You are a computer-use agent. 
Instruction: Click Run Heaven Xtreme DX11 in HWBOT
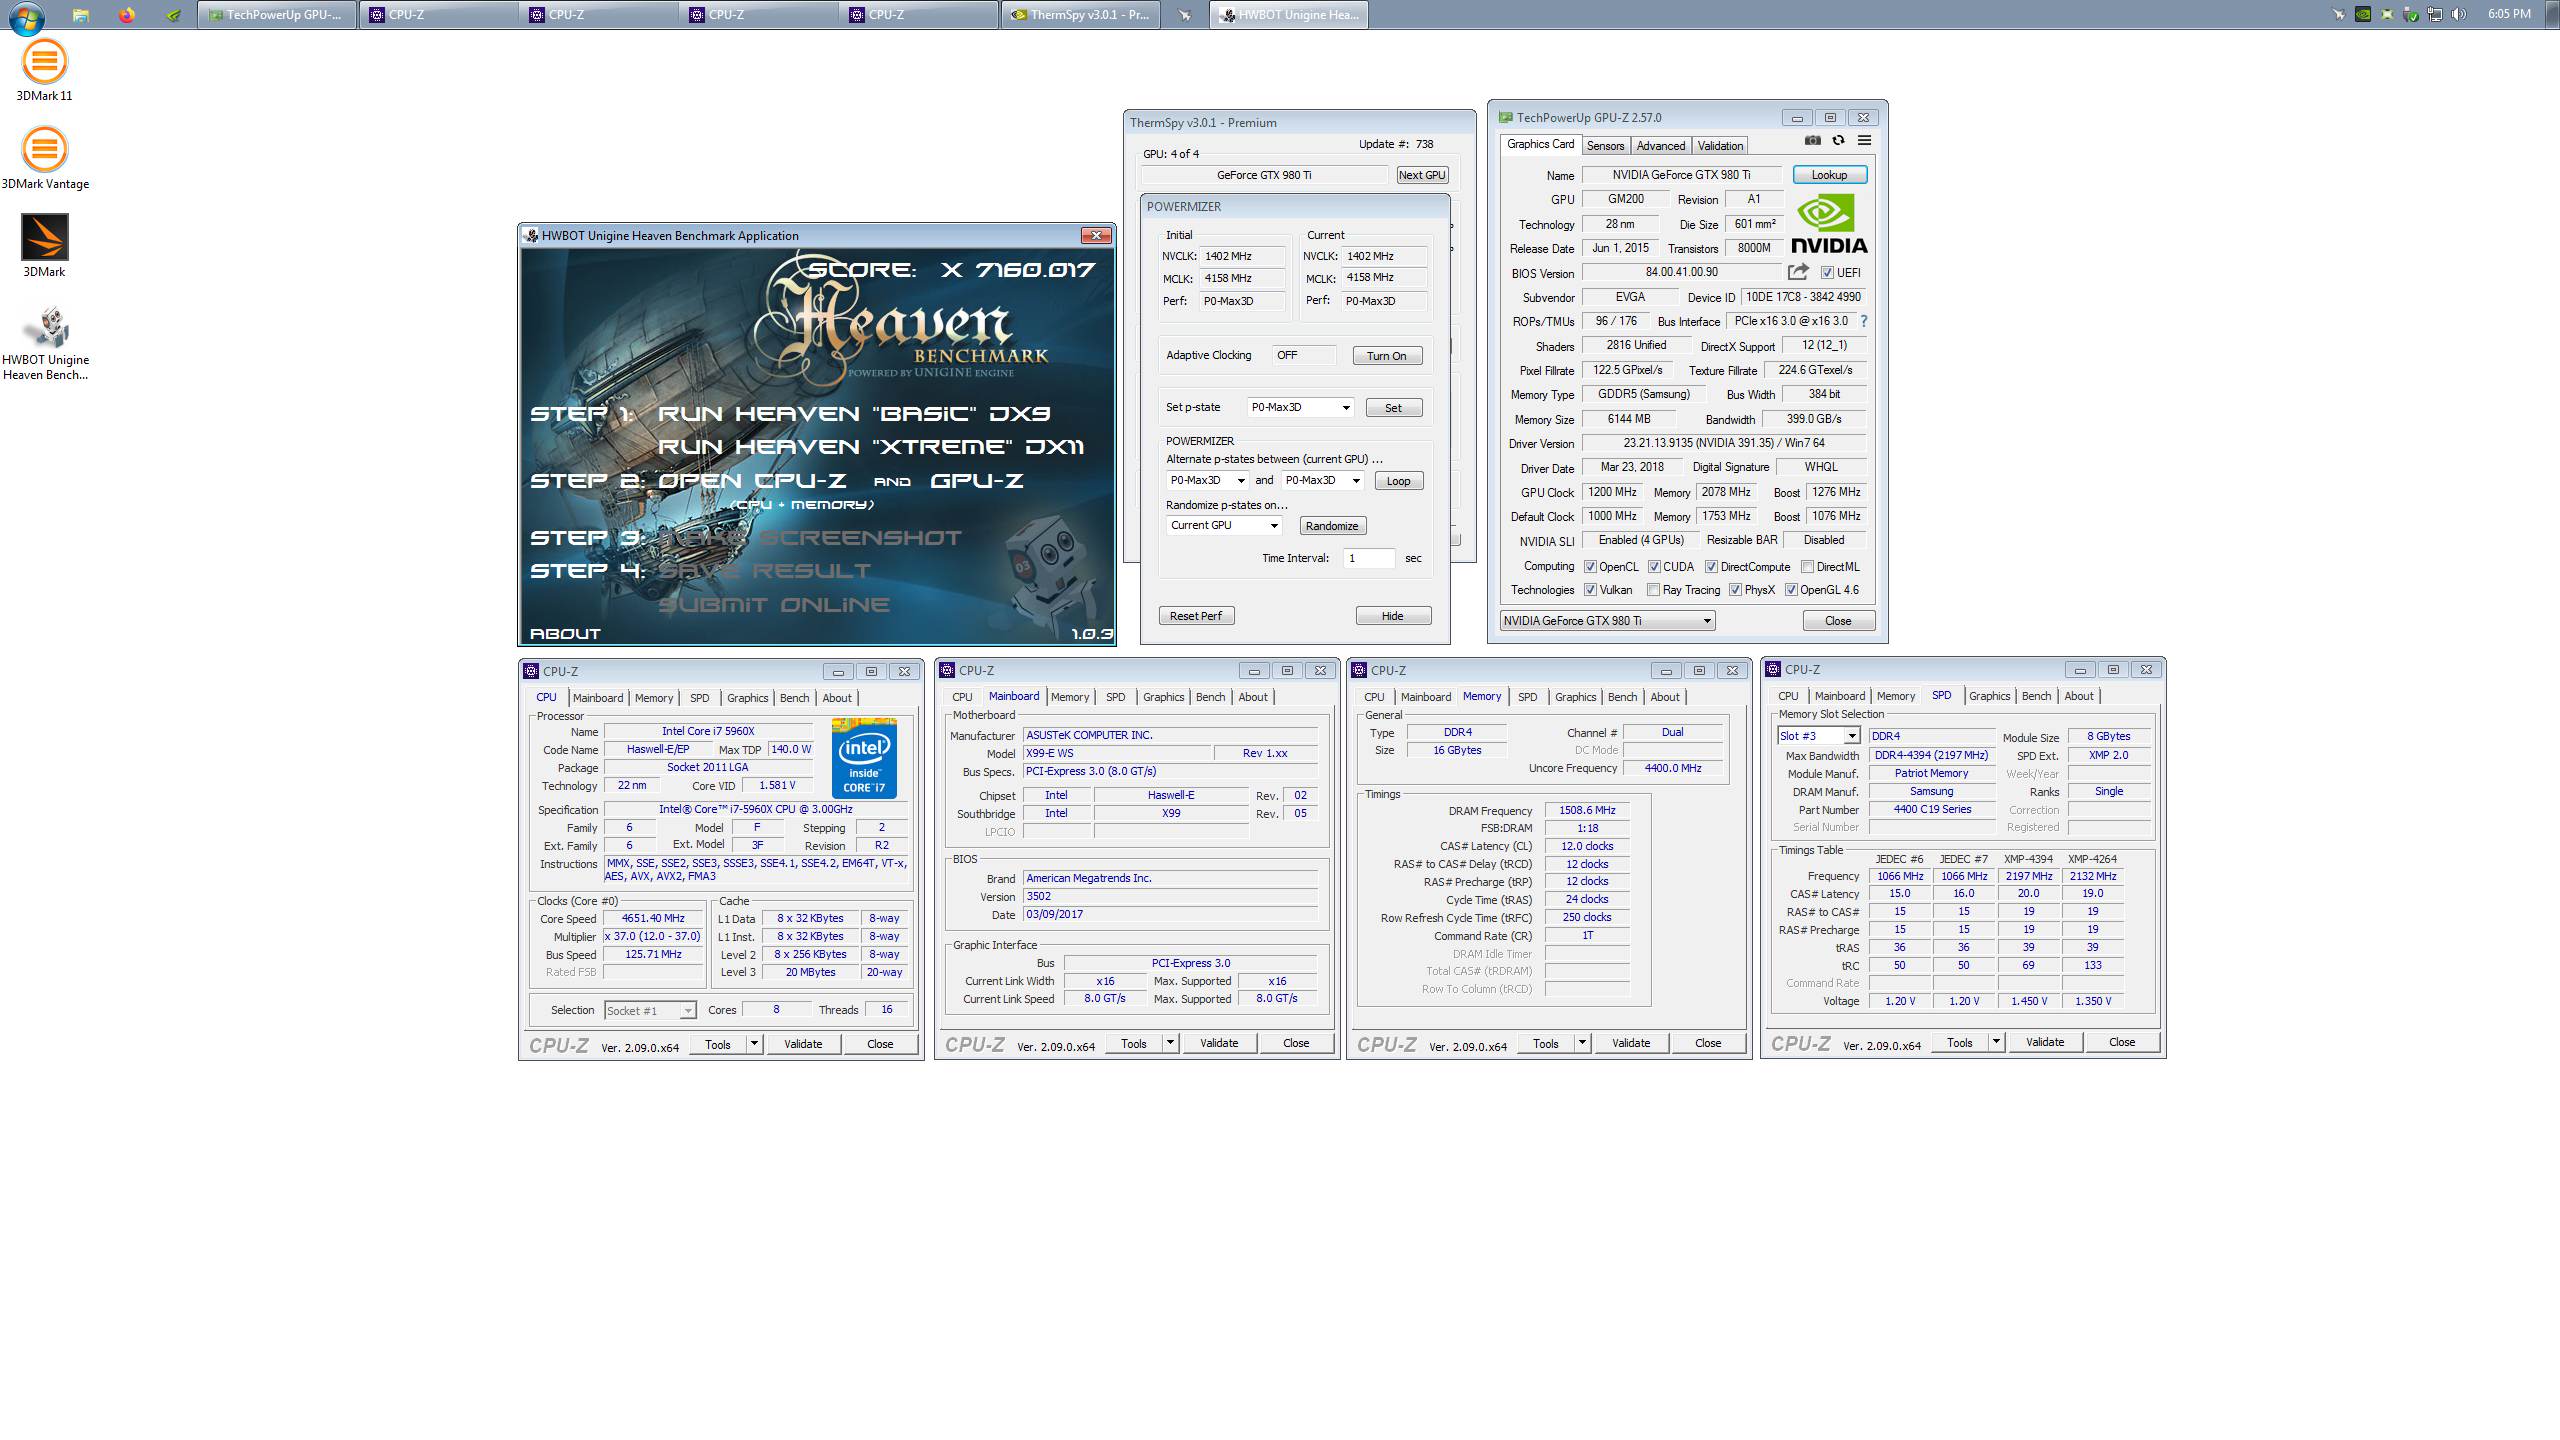pos(870,447)
